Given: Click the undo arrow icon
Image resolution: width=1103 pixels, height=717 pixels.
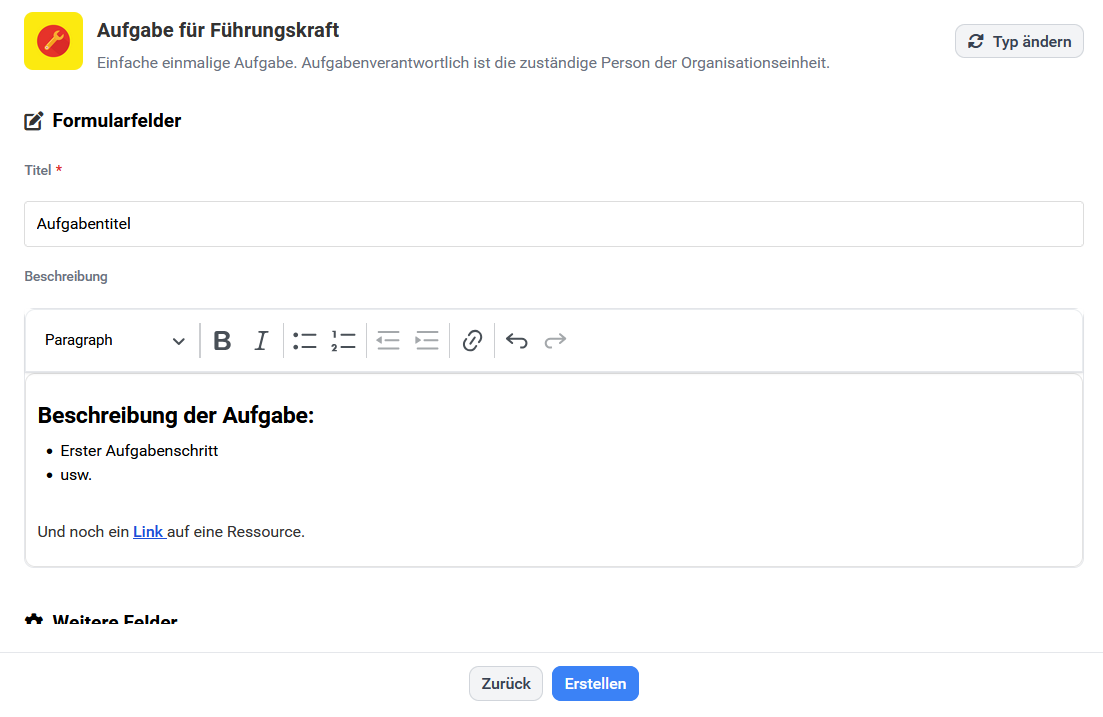Looking at the screenshot, I should point(516,340).
